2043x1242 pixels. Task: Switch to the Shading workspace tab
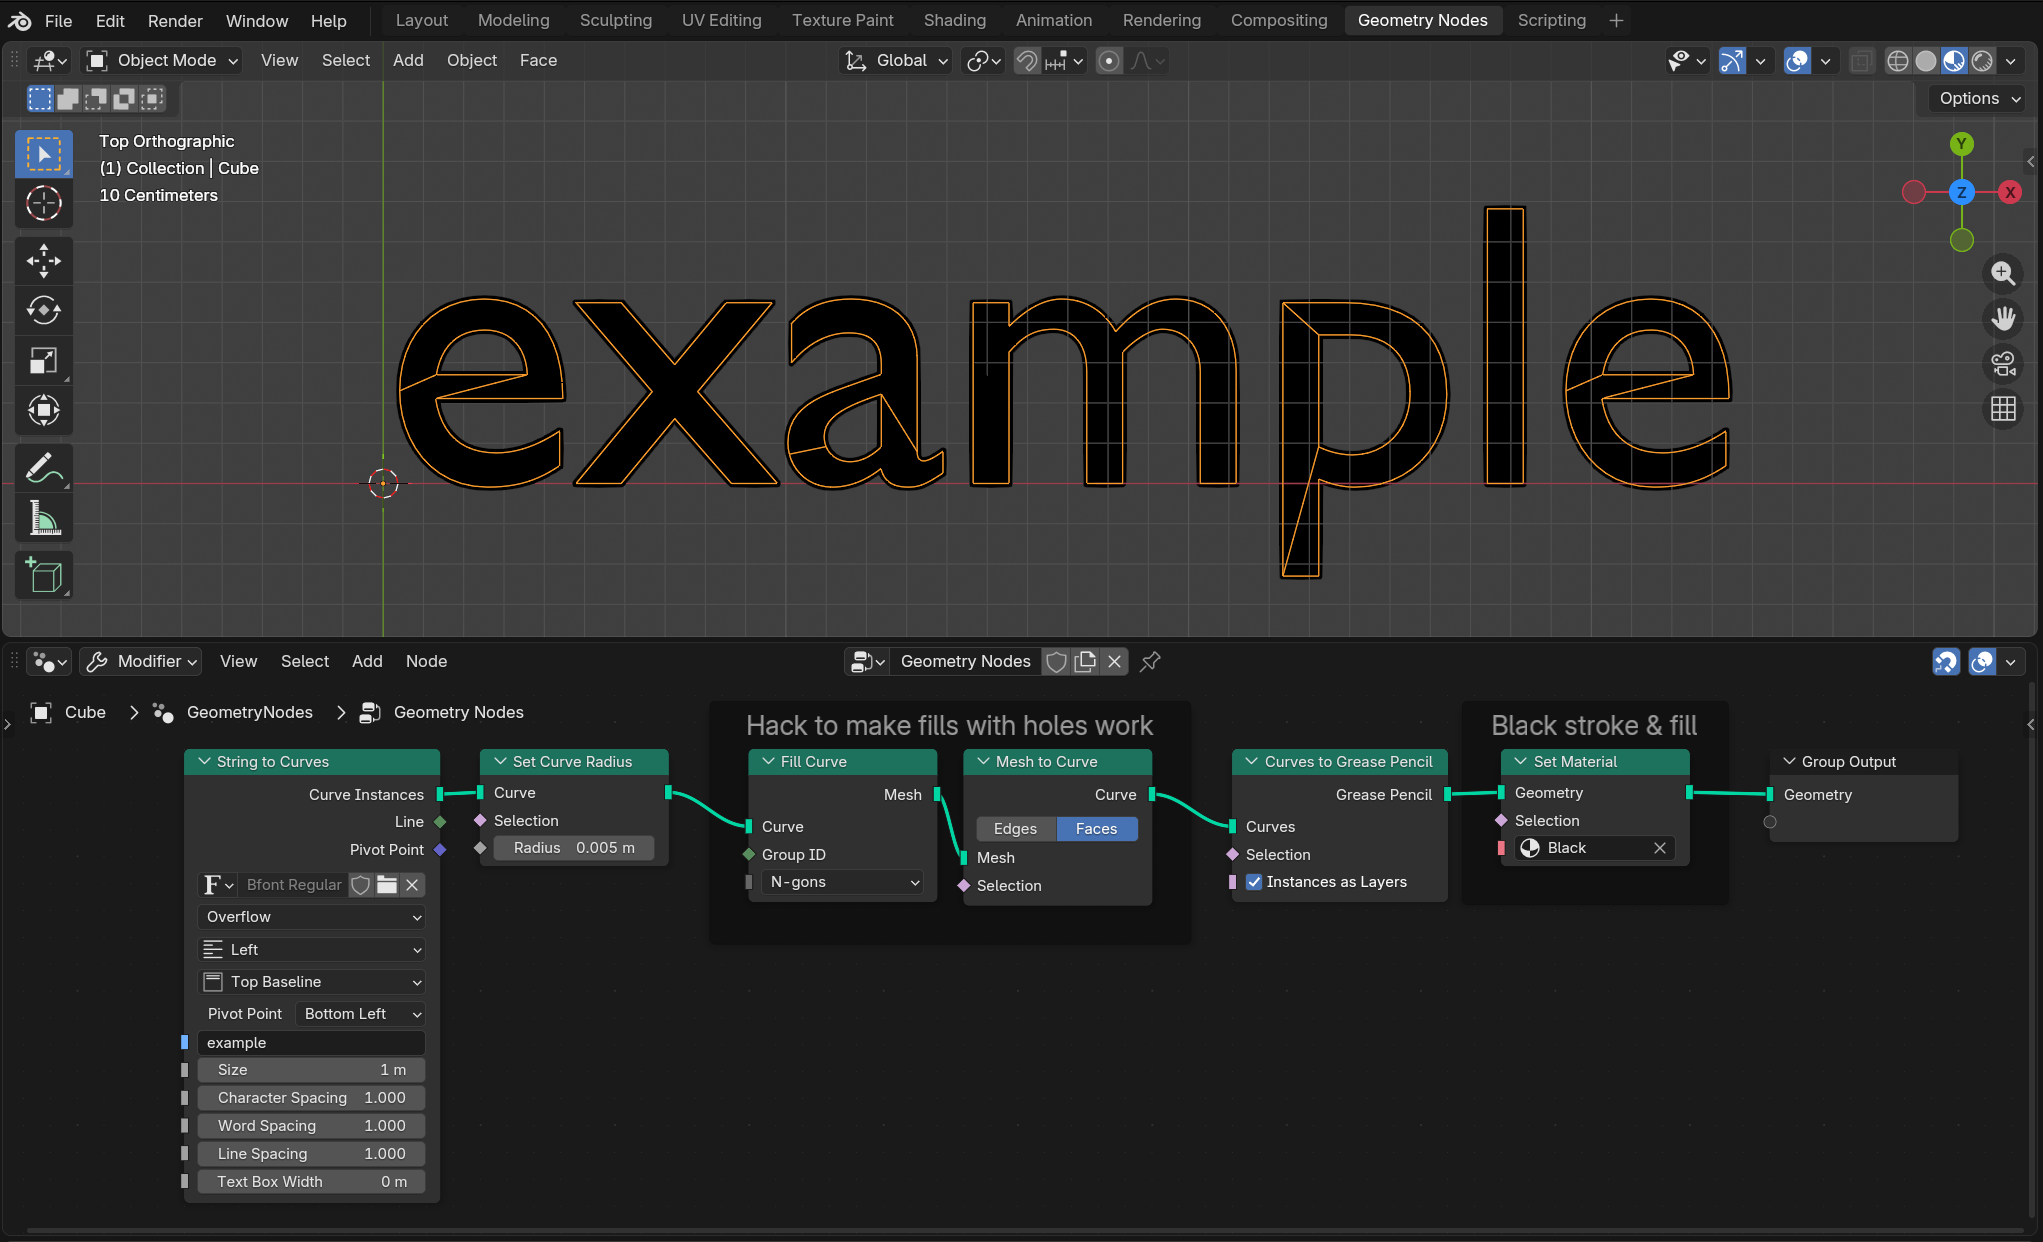point(954,20)
